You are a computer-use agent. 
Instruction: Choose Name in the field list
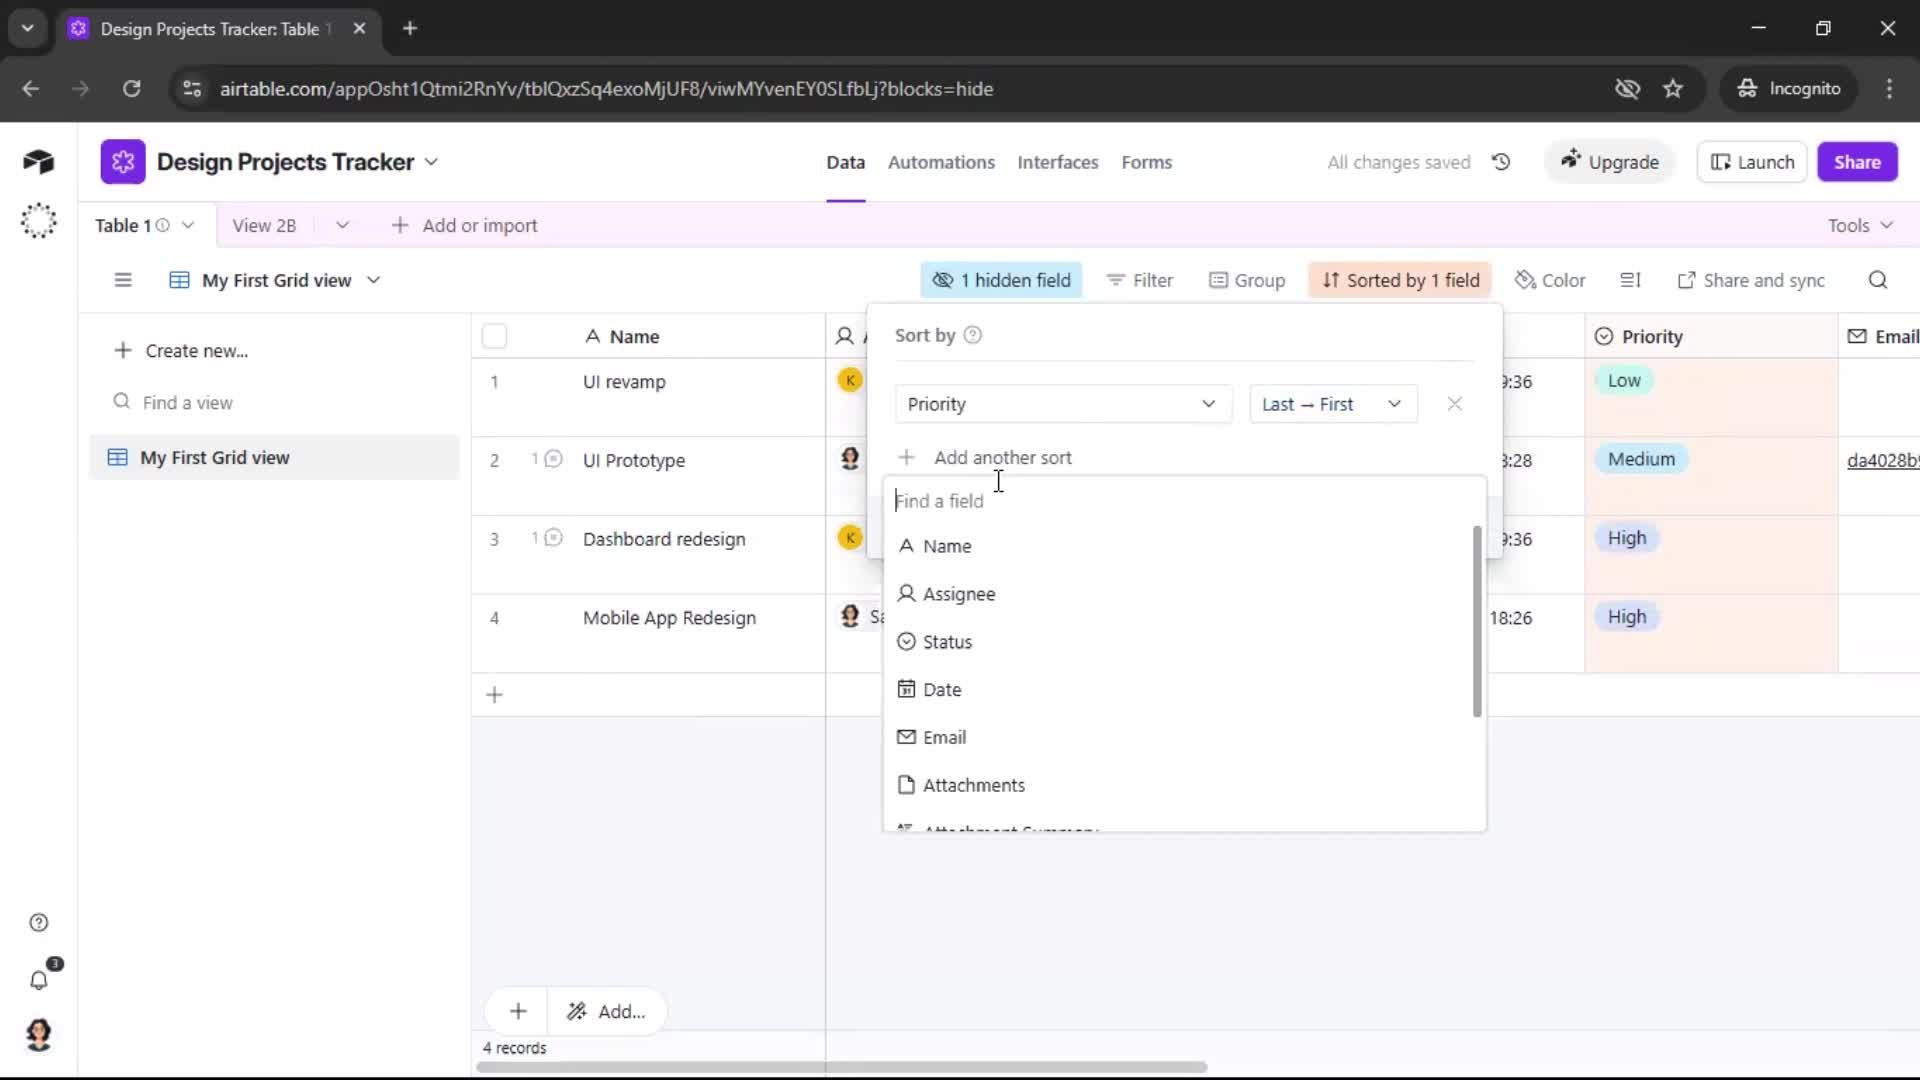pyautogui.click(x=1179, y=546)
